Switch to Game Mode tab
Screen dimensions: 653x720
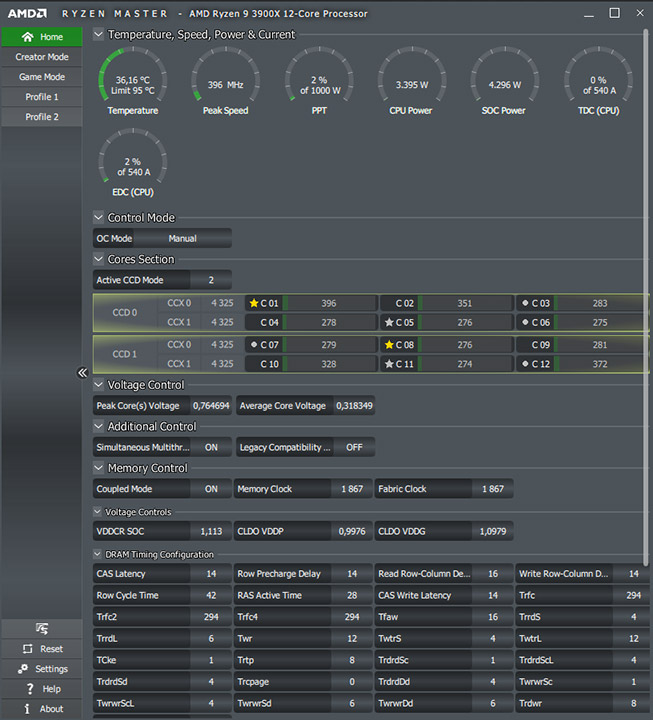coord(42,77)
